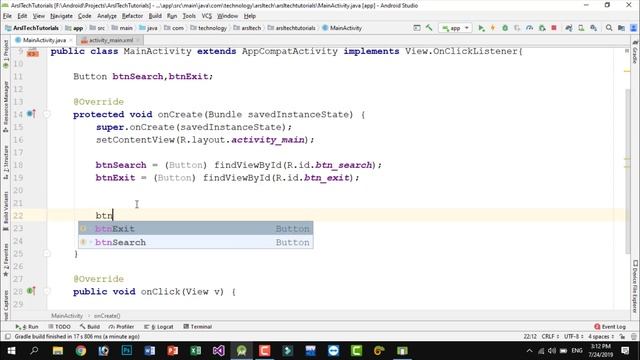Open the Run tool window
The height and width of the screenshot is (360, 640).
[27, 327]
